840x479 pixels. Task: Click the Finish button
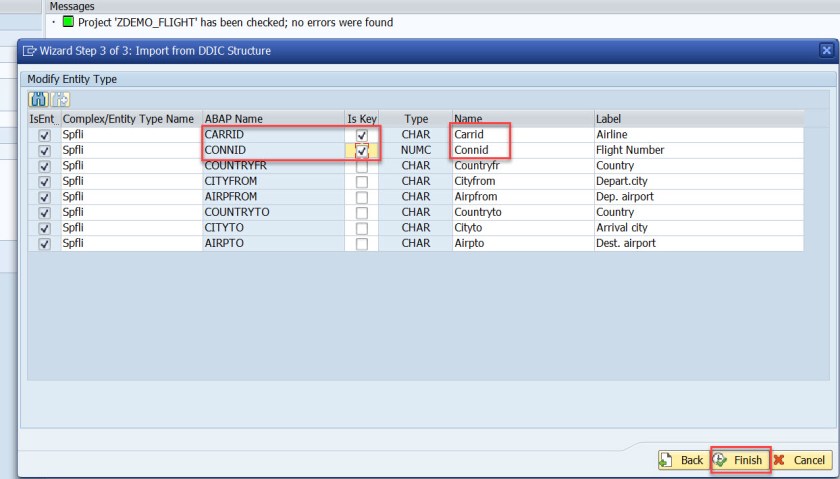pos(740,460)
